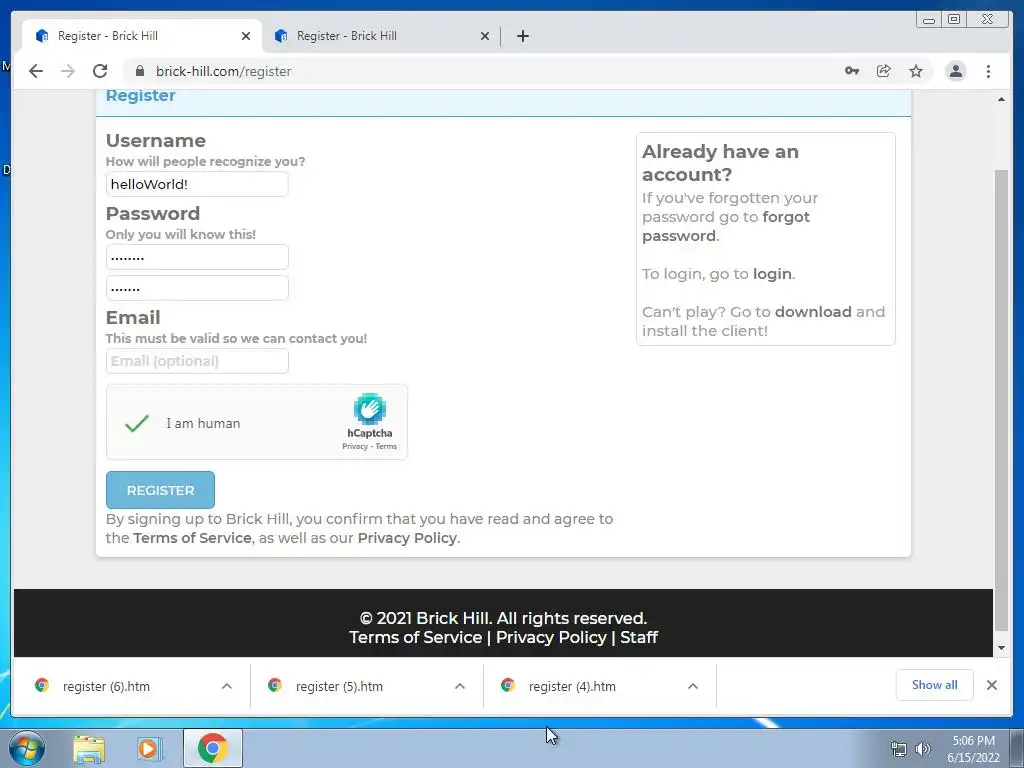
Task: Focus the confirm password field
Action: point(197,288)
